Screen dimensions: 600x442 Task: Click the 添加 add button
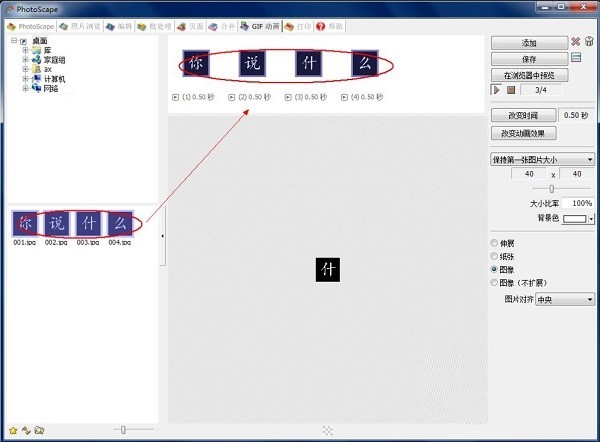click(530, 43)
